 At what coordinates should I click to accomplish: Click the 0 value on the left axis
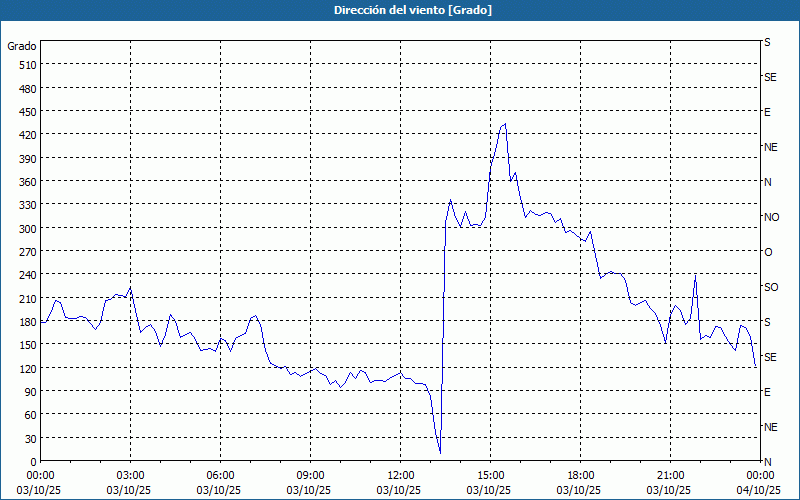click(33, 462)
